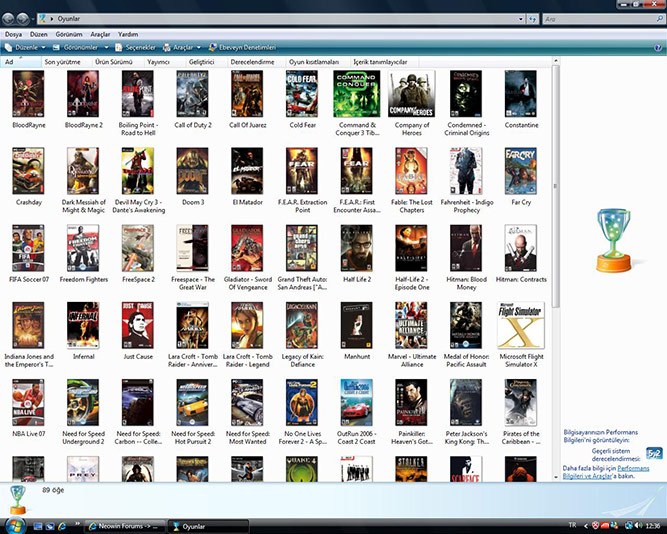Select the Manhunt game icon

click(x=356, y=326)
